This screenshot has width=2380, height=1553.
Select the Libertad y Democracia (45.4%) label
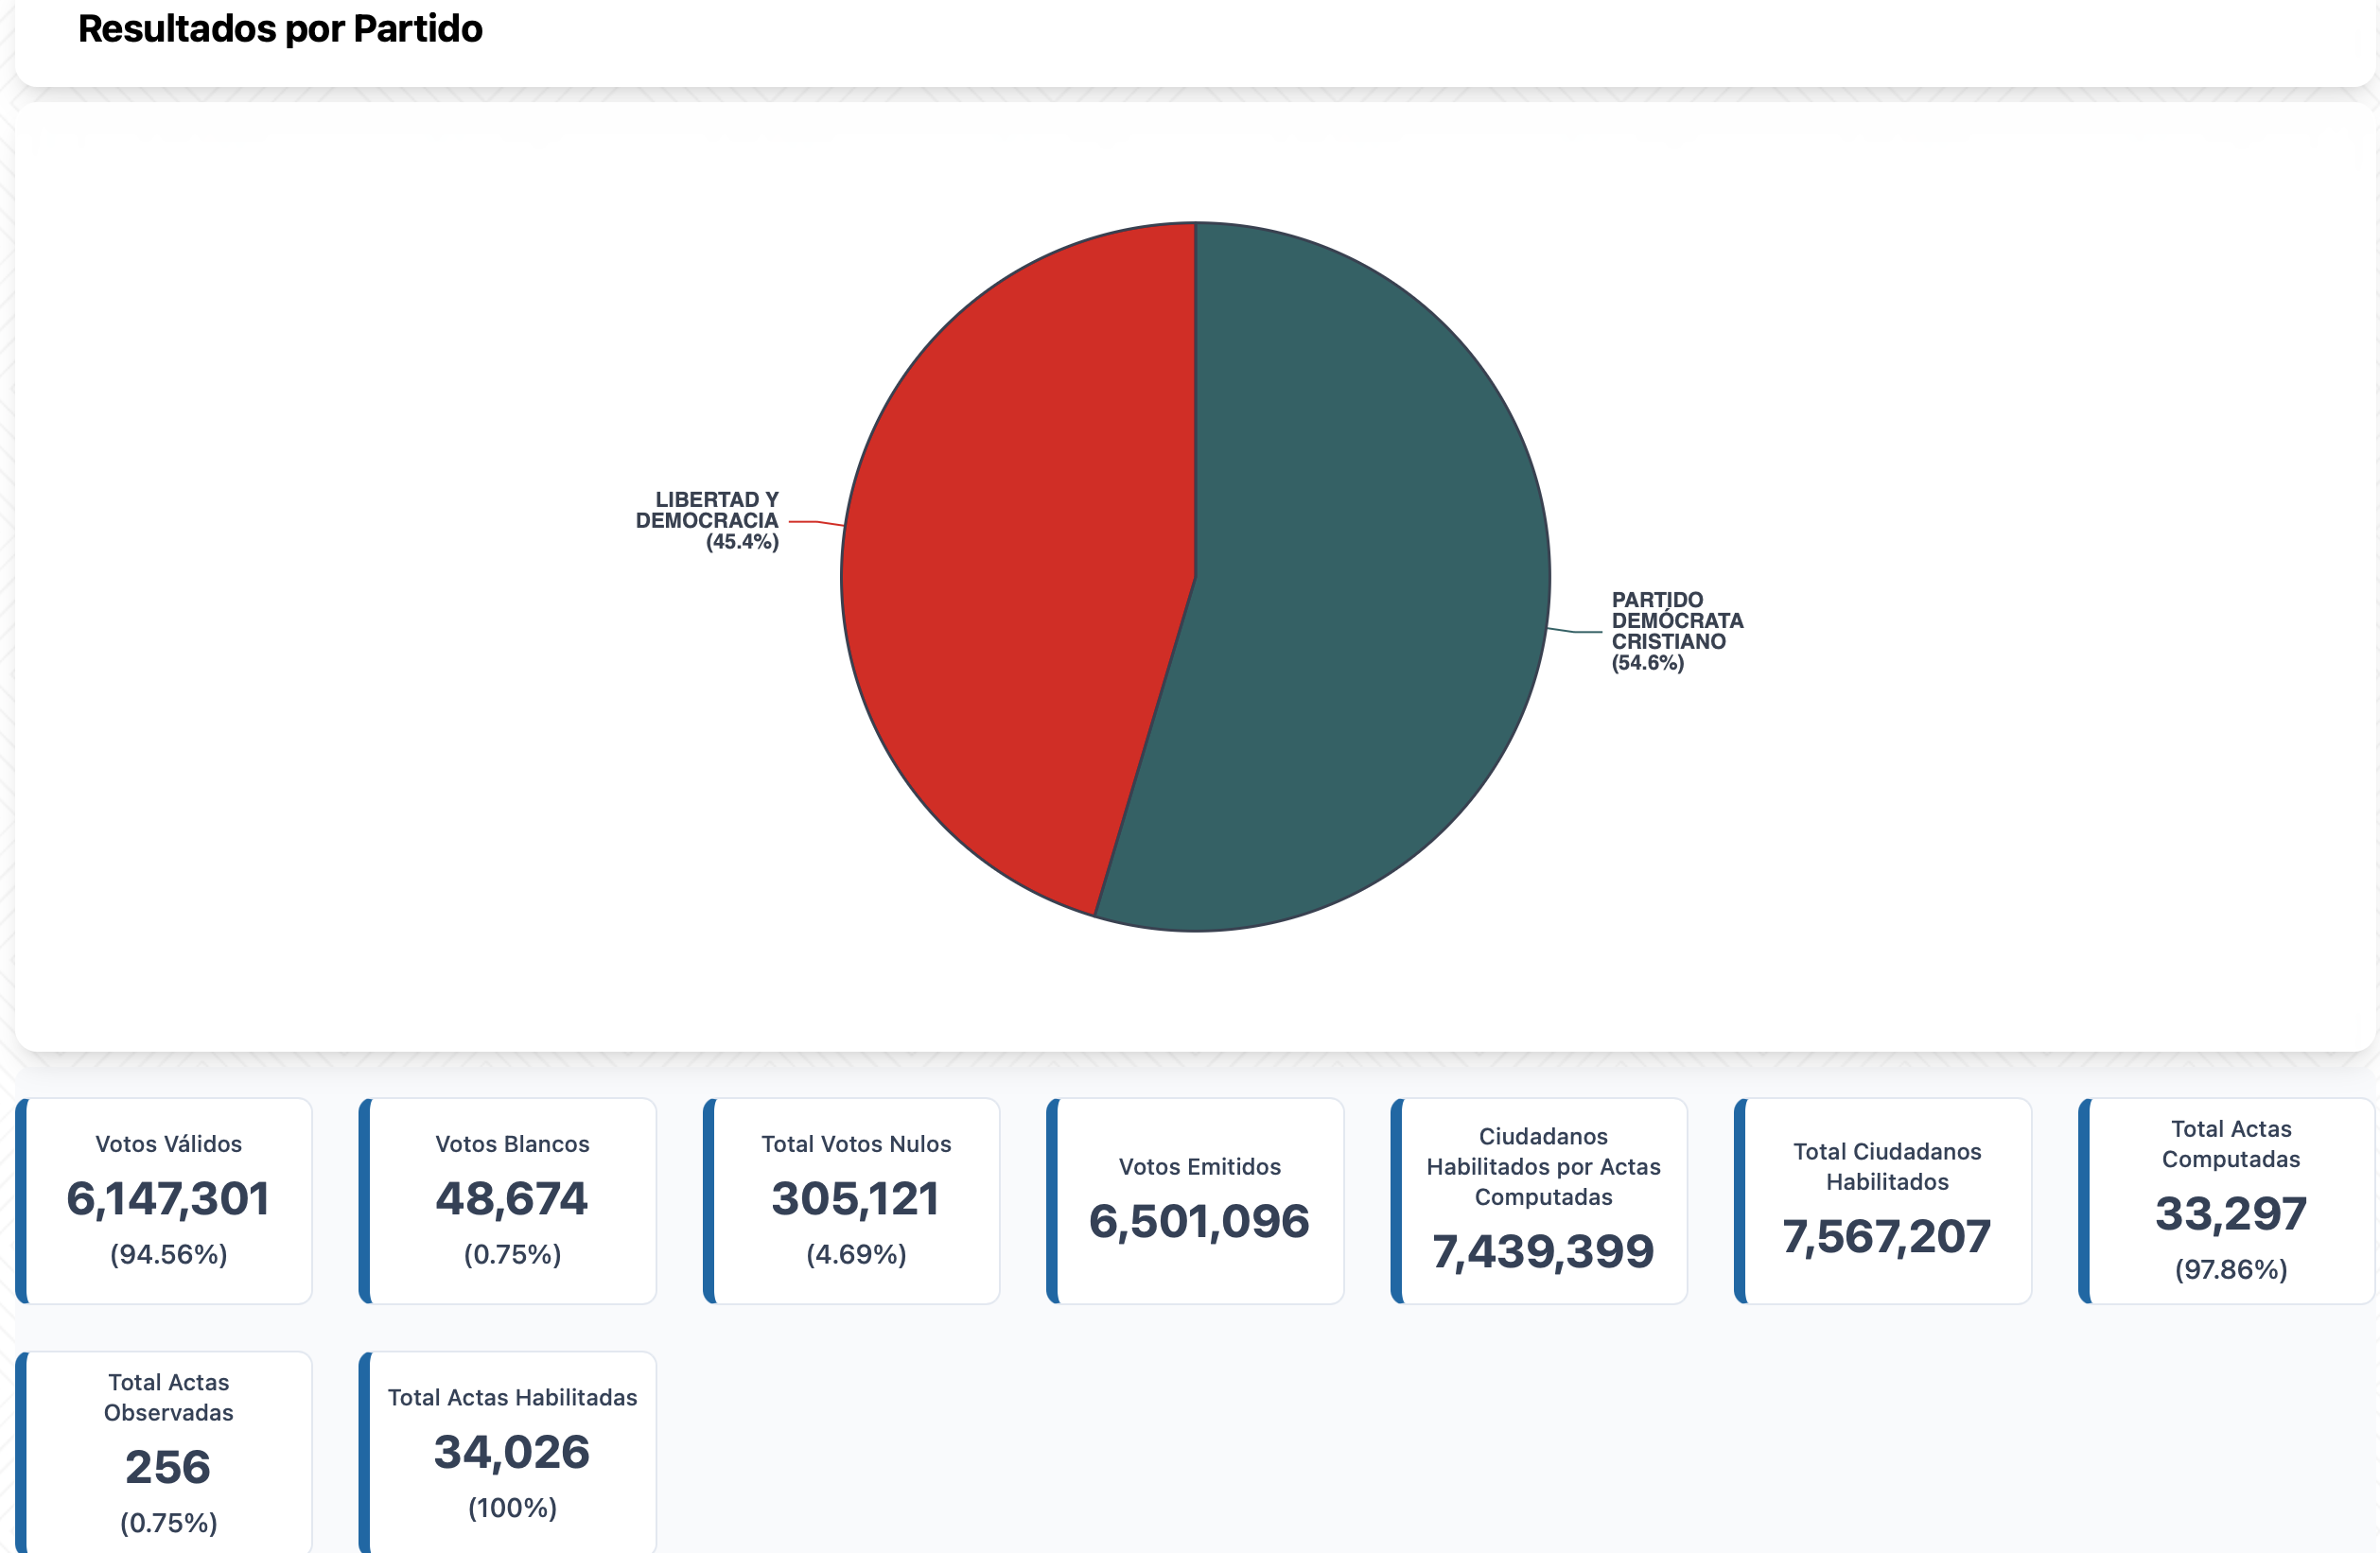708,520
